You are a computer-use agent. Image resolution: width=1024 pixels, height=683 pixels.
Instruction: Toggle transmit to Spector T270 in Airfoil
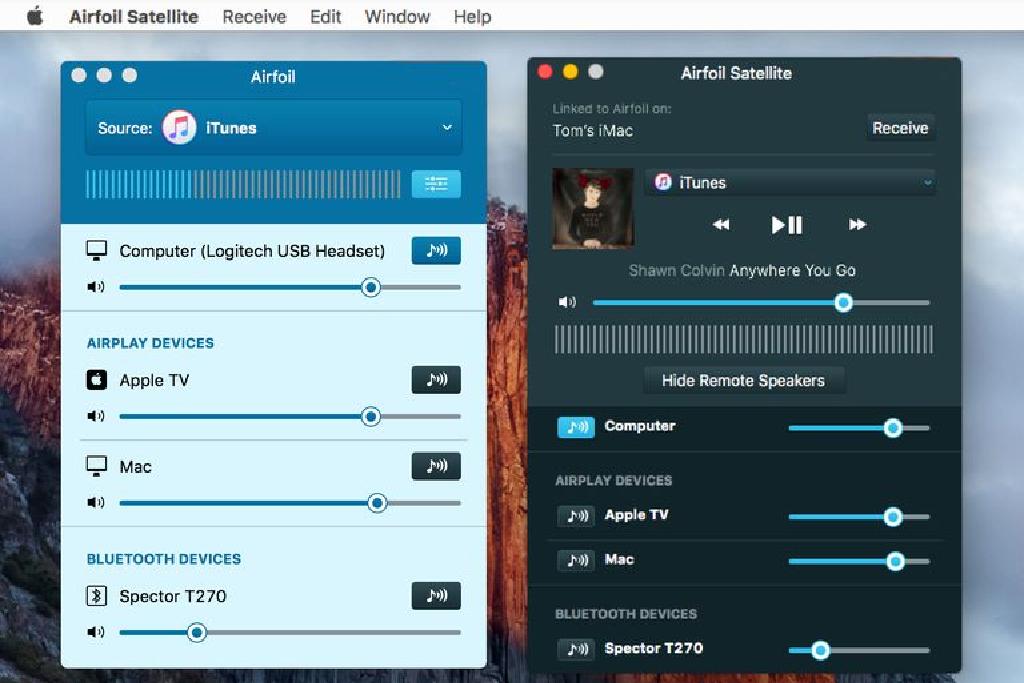coord(436,596)
